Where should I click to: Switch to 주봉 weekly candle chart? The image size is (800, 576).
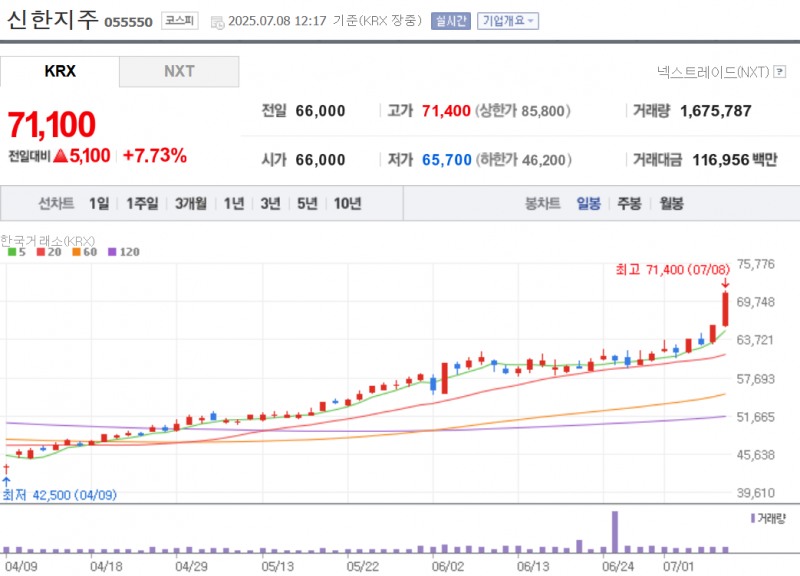coord(629,203)
